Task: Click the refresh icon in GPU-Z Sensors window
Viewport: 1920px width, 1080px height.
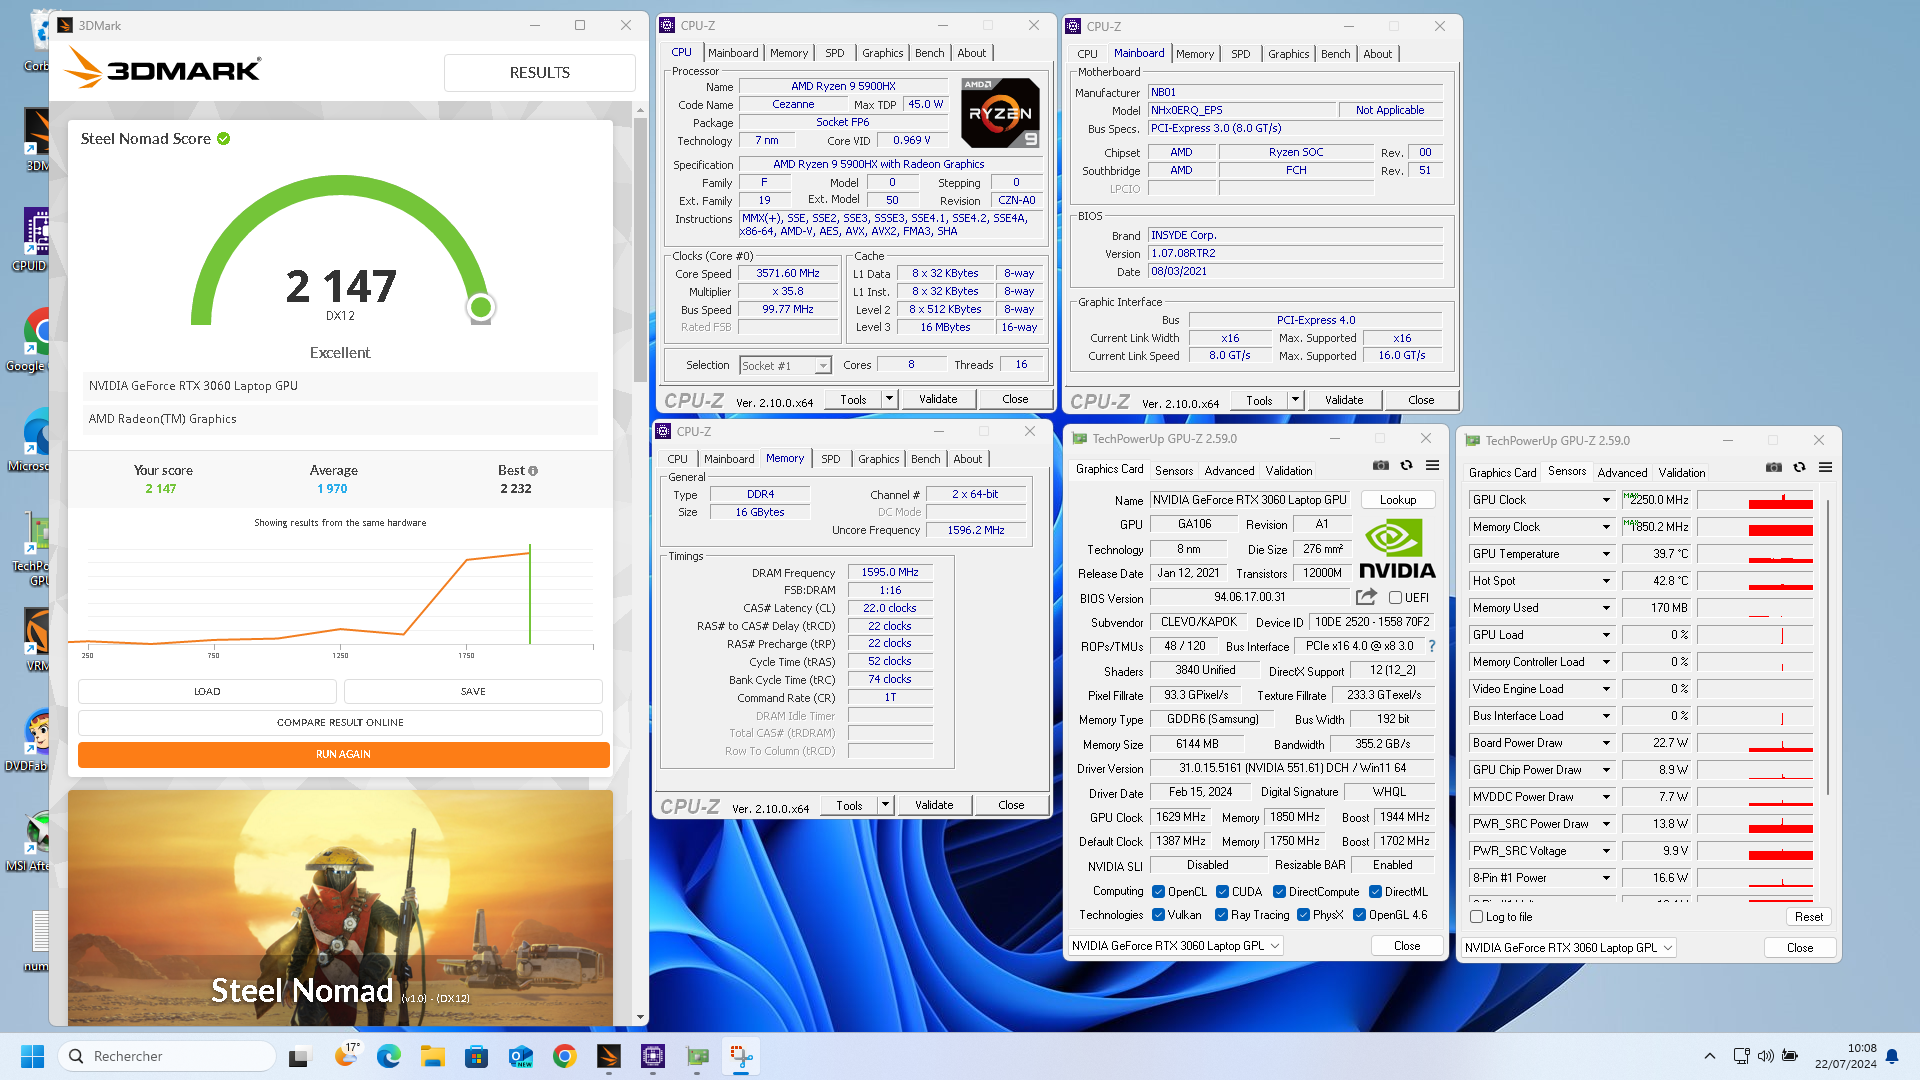Action: (x=1799, y=468)
